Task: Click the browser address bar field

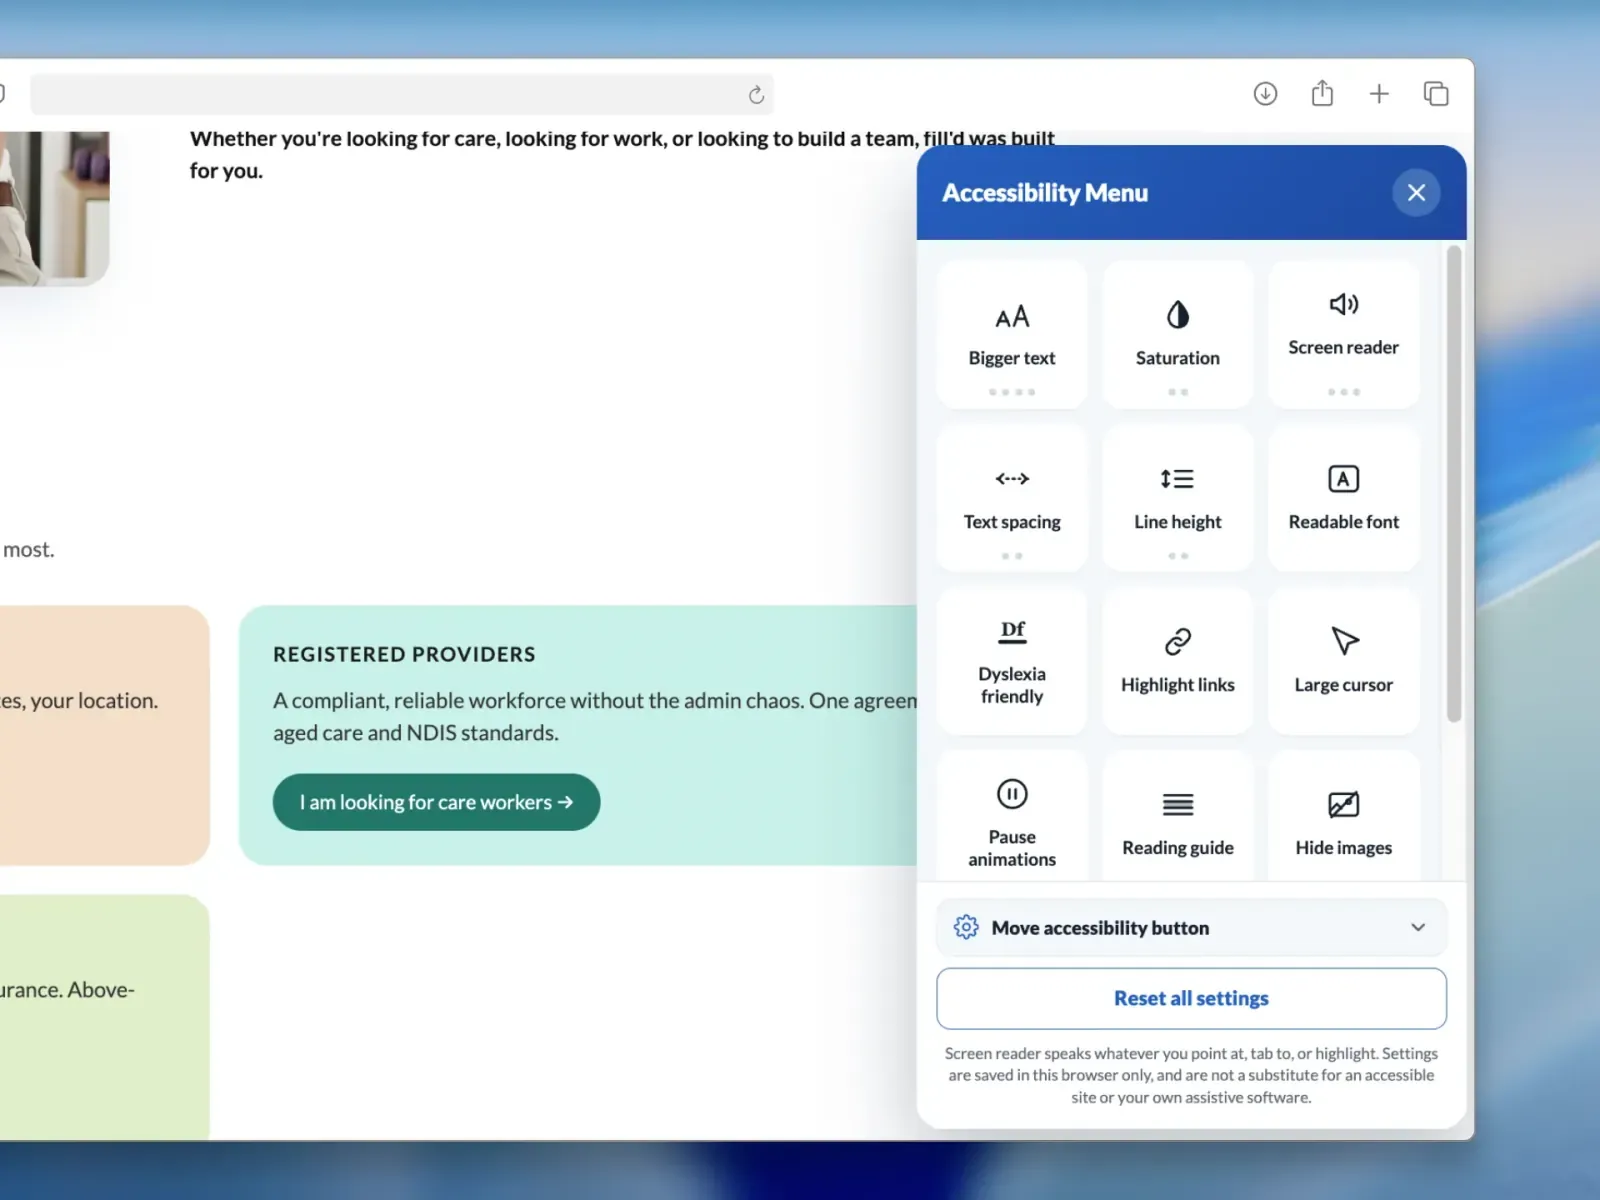Action: click(x=402, y=95)
